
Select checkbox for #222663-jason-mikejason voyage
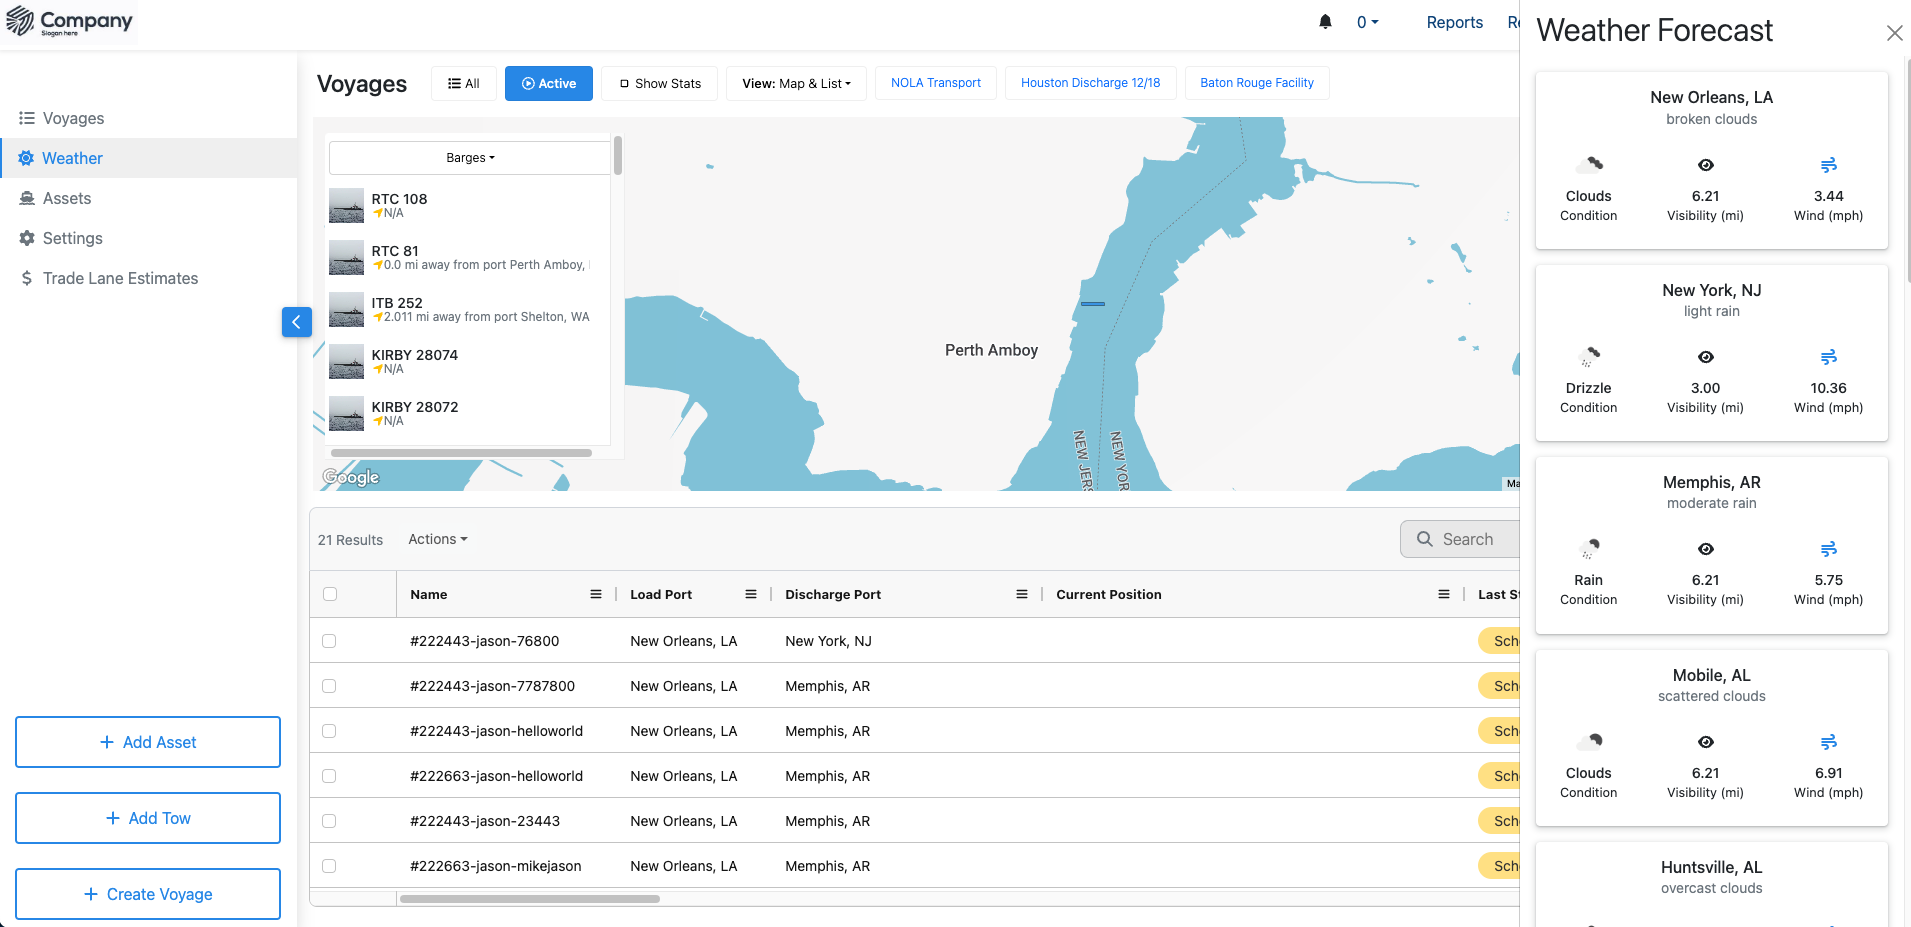click(329, 866)
